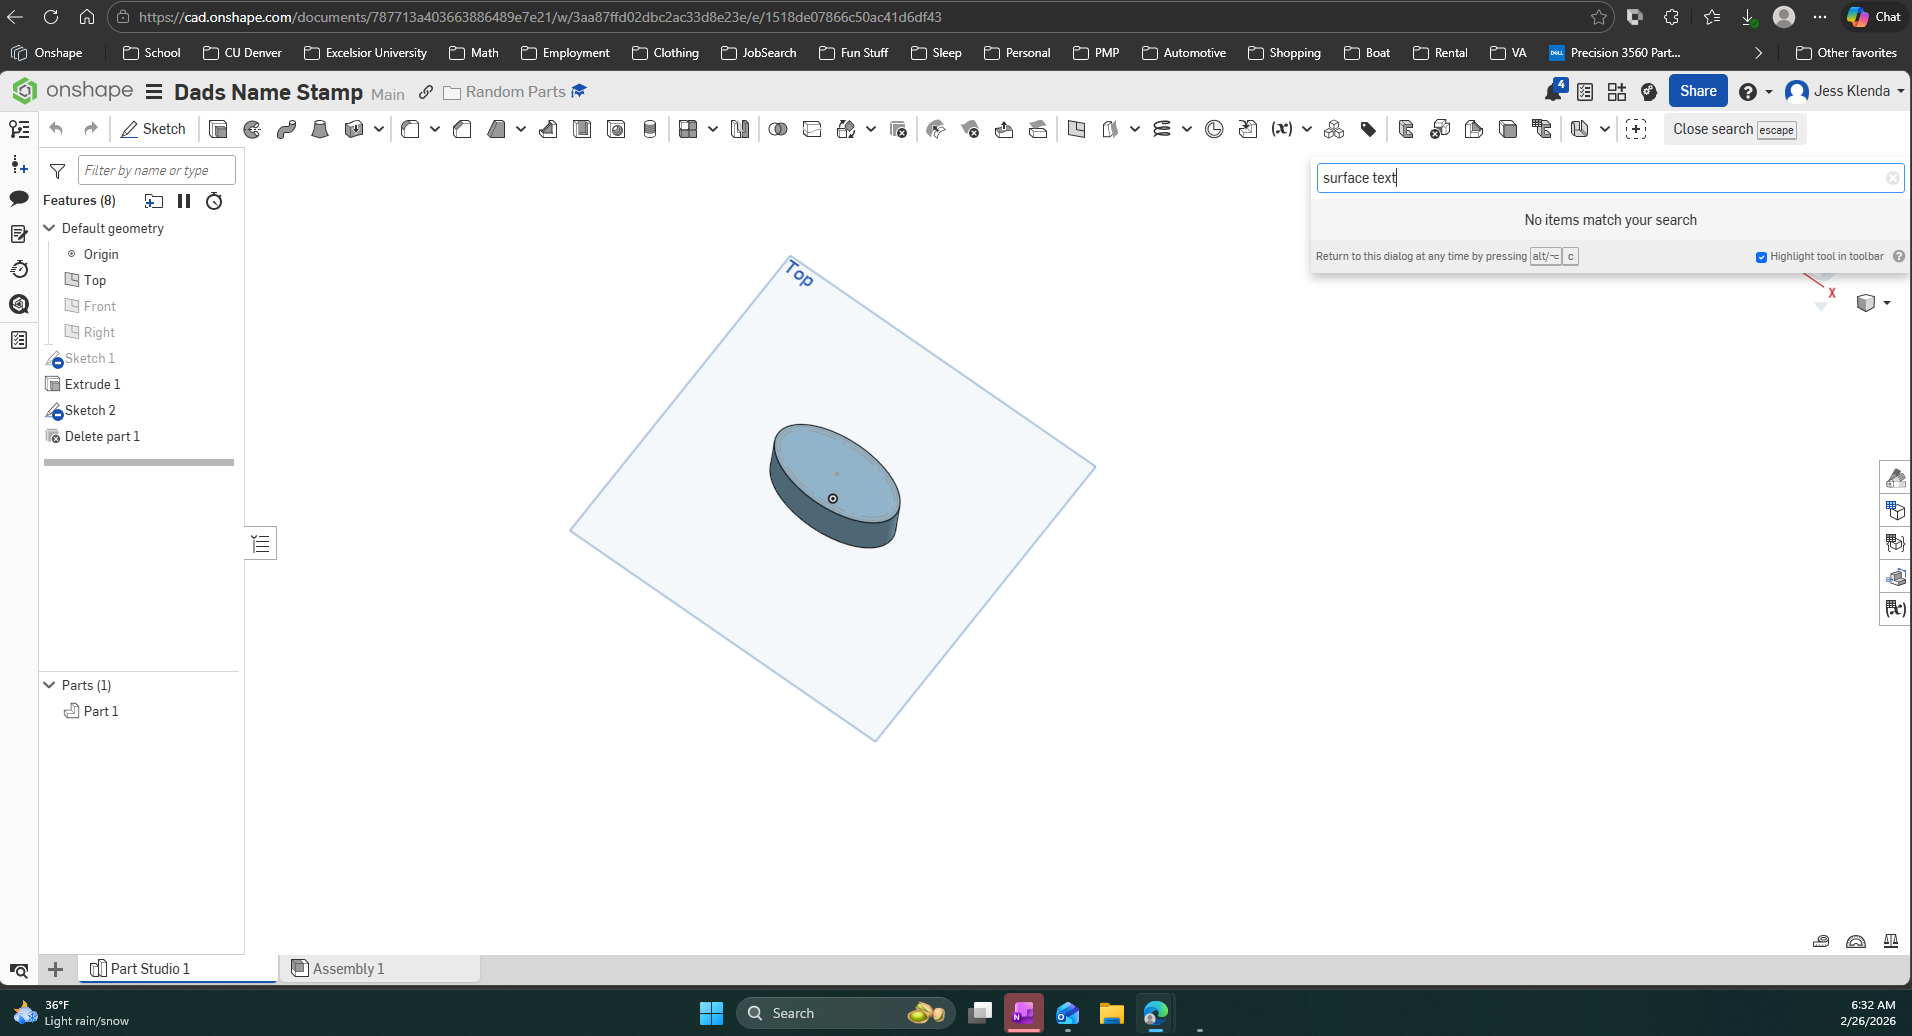The image size is (1912, 1036).
Task: Click the rollback pause bars icon
Action: pyautogui.click(x=184, y=201)
